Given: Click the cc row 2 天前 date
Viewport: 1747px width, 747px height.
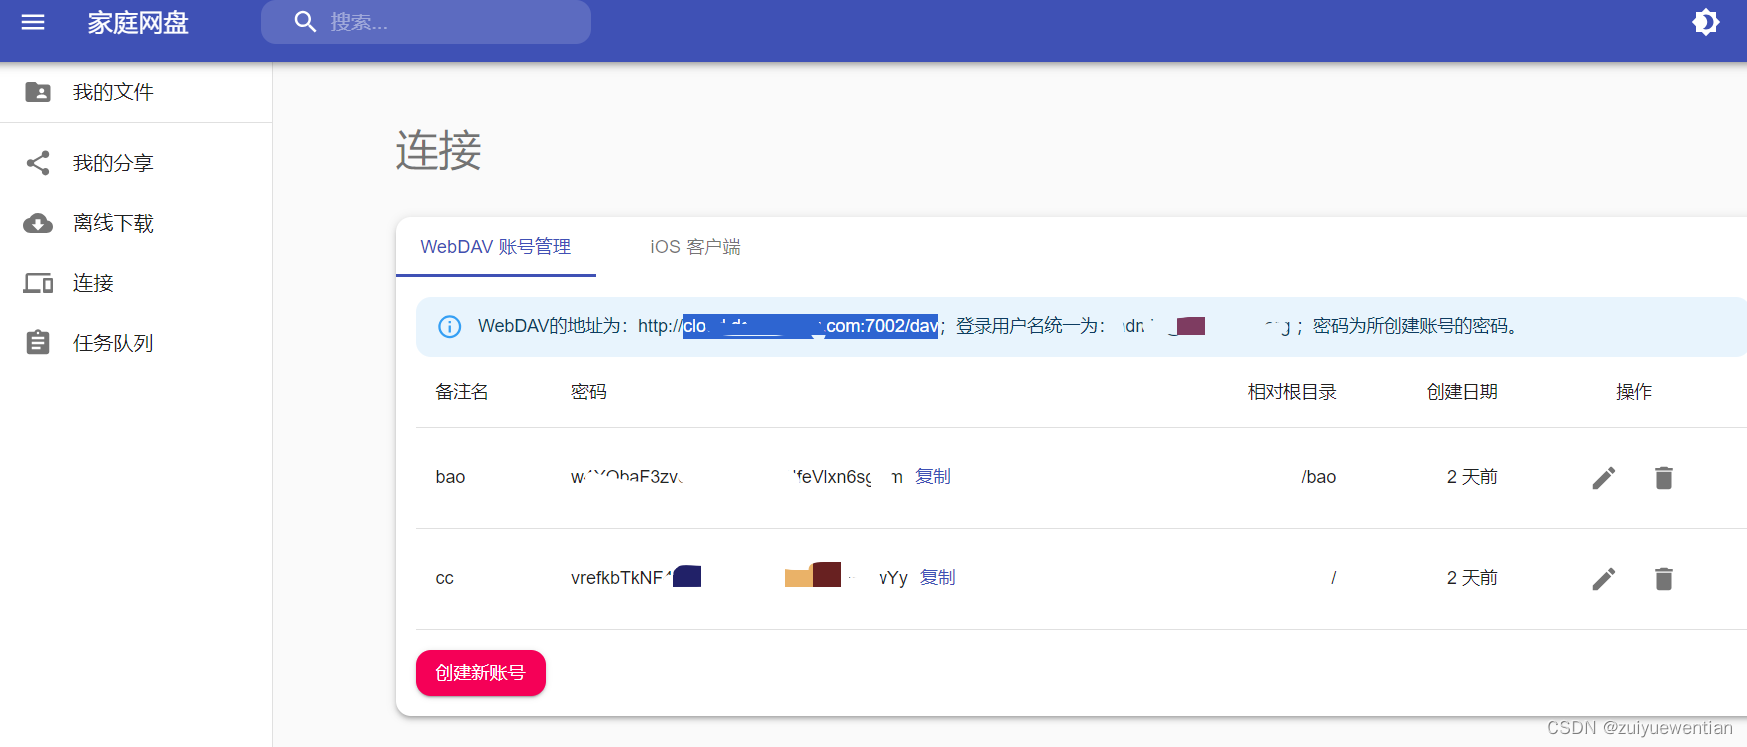Looking at the screenshot, I should tap(1472, 578).
